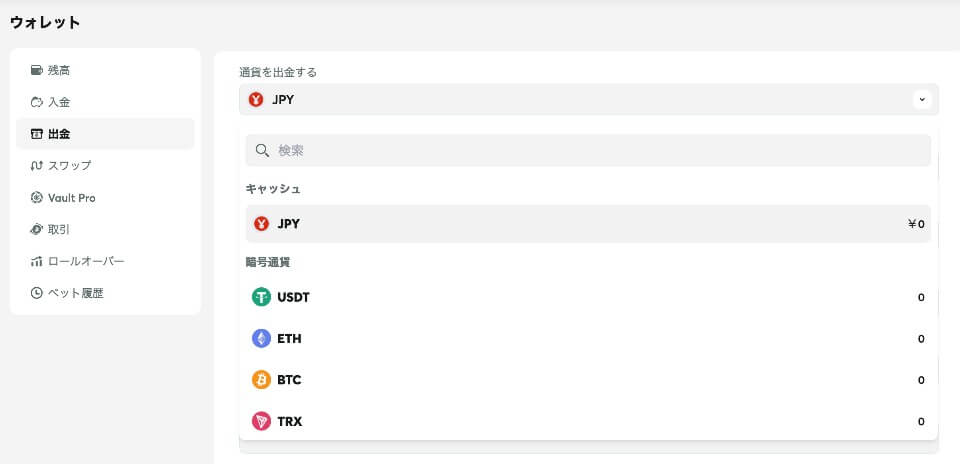Click the green USDT Tether coin icon

click(x=262, y=297)
